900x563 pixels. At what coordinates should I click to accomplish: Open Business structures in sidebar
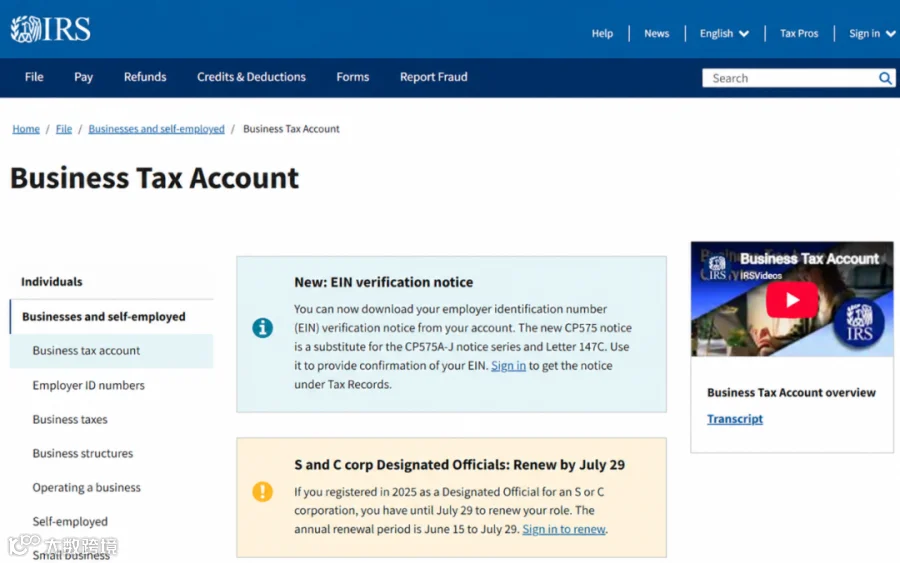point(83,453)
